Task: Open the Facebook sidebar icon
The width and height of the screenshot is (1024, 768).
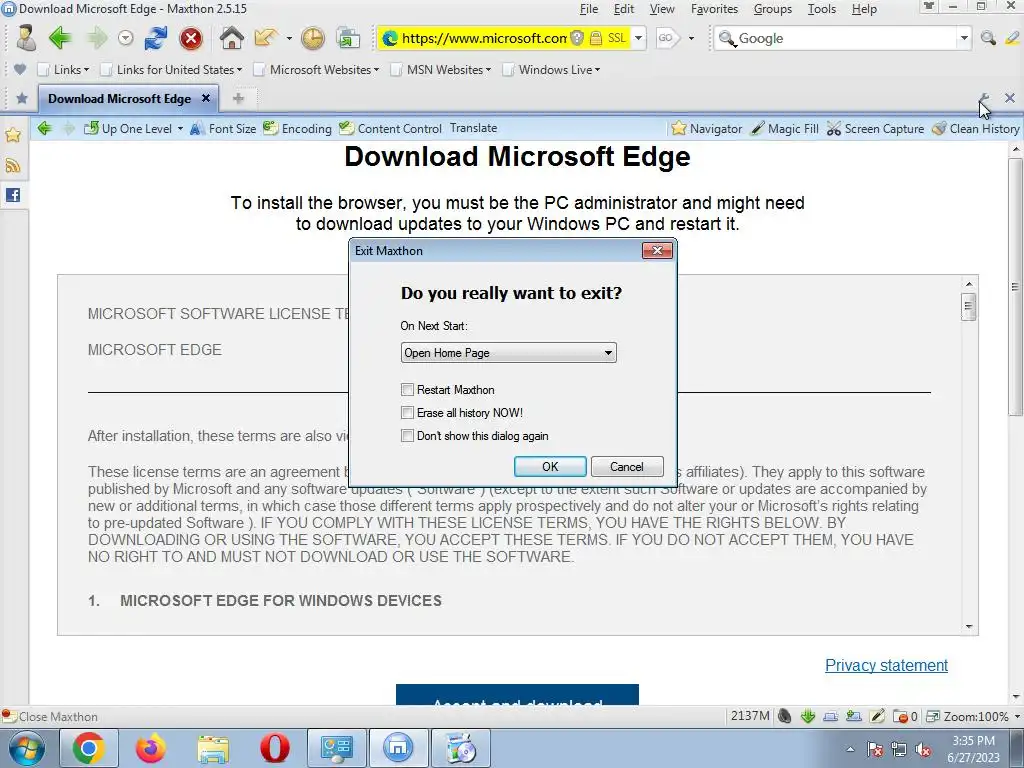Action: pos(13,195)
